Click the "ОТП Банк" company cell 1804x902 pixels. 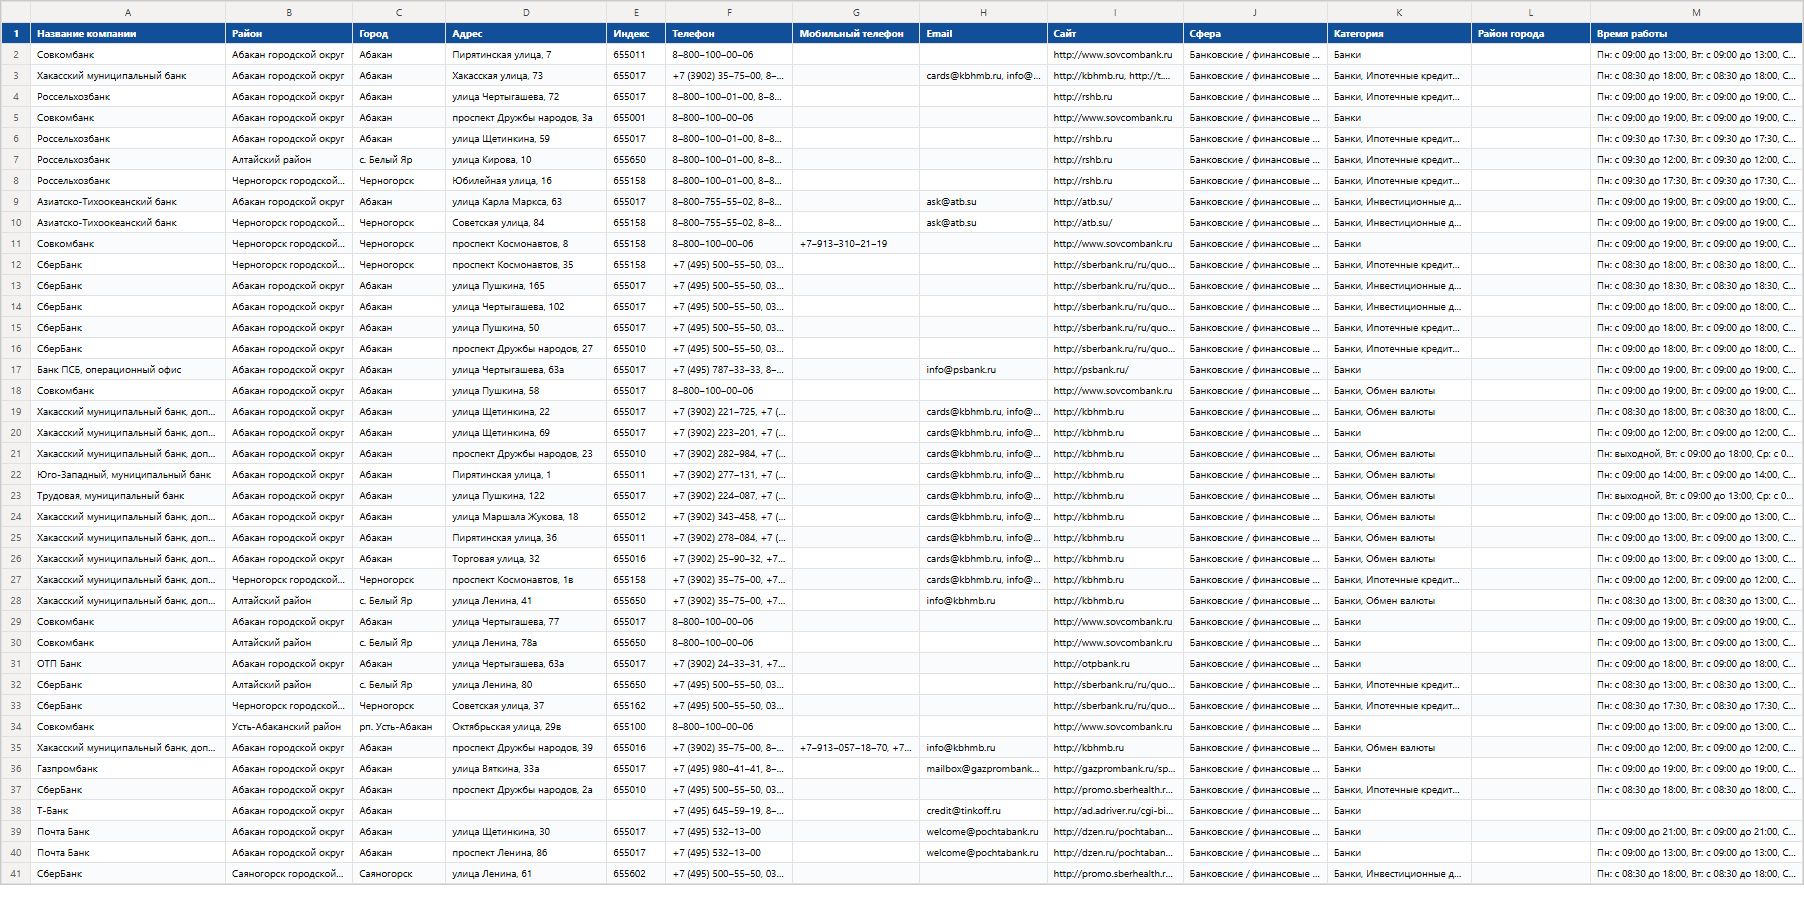(x=128, y=664)
